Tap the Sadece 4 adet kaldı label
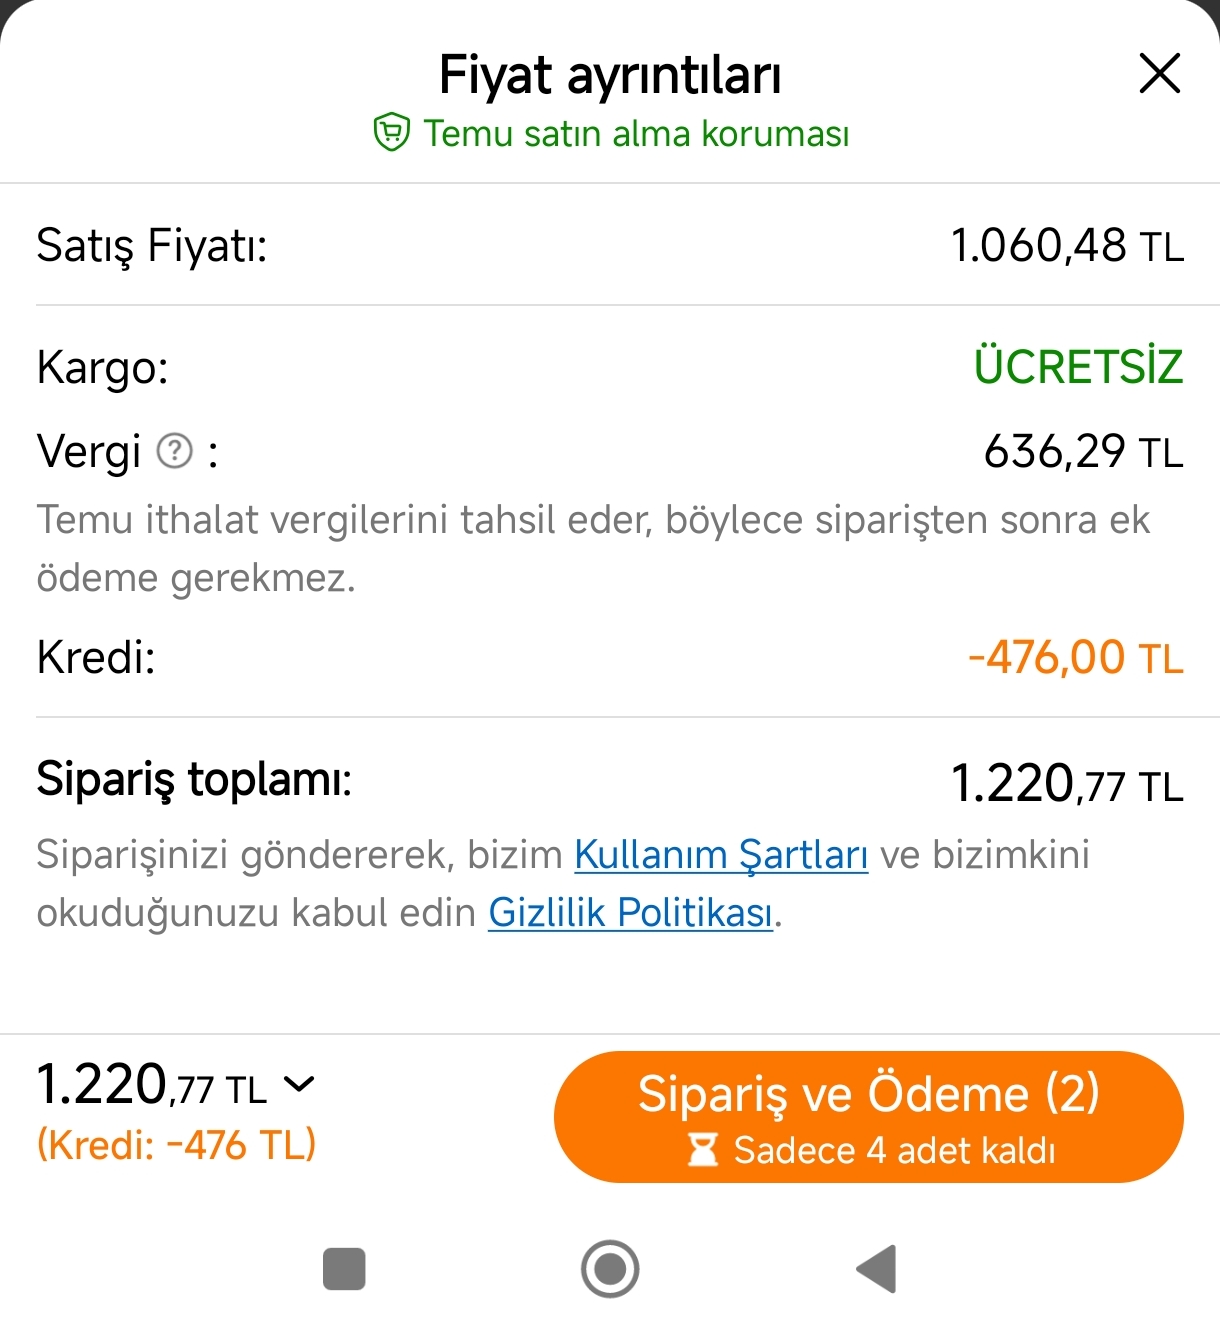 [894, 1150]
